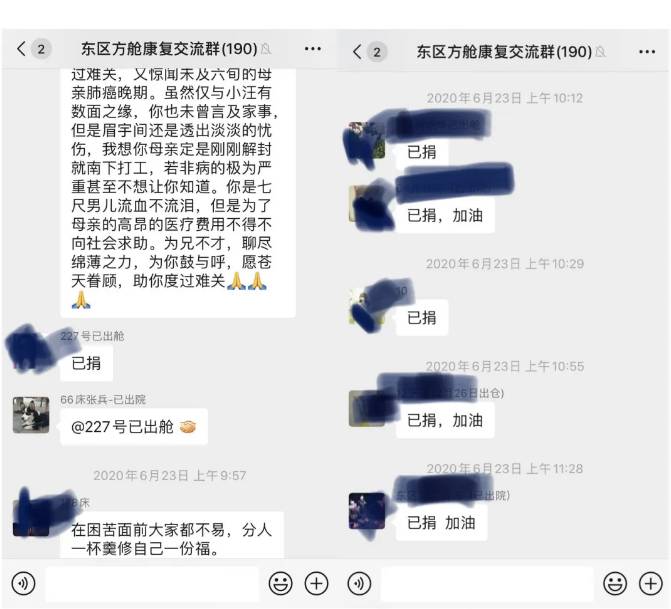
Task: Open emoji picker in left chat
Action: [281, 583]
